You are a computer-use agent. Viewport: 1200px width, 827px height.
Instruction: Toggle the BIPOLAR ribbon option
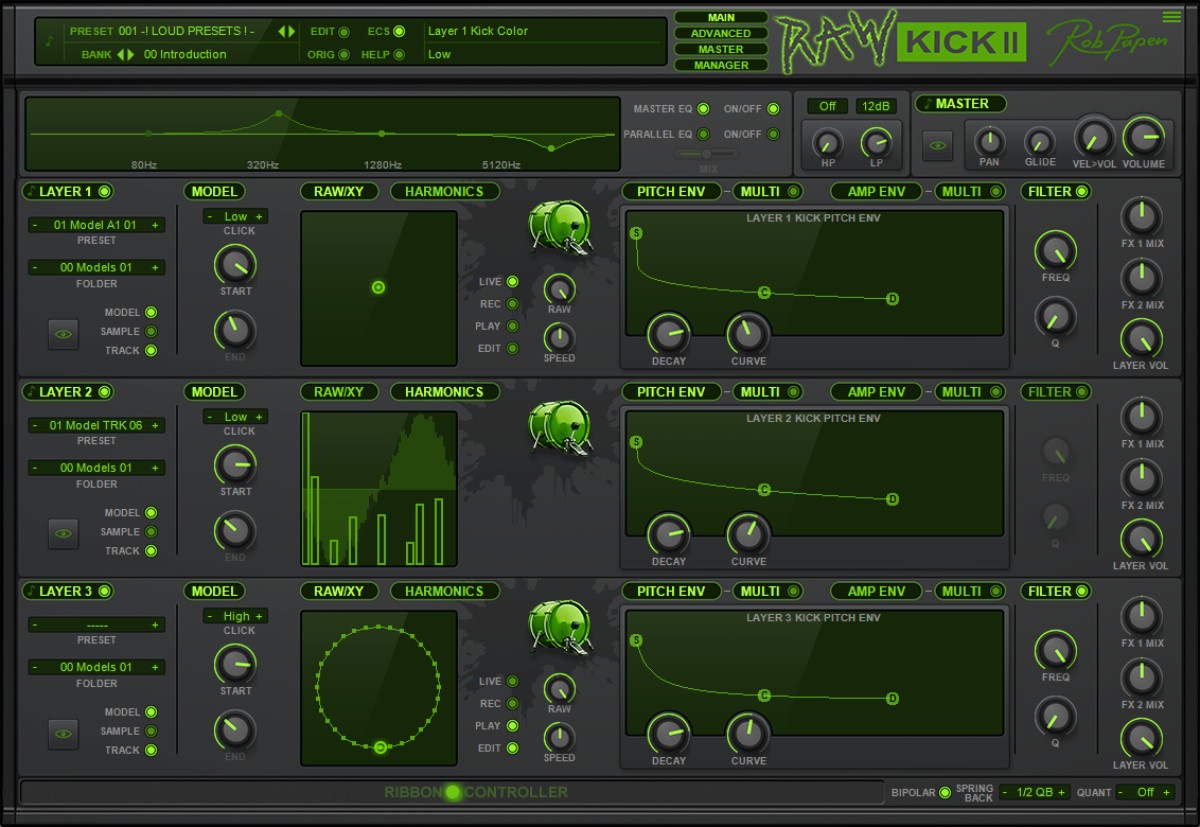(x=944, y=793)
